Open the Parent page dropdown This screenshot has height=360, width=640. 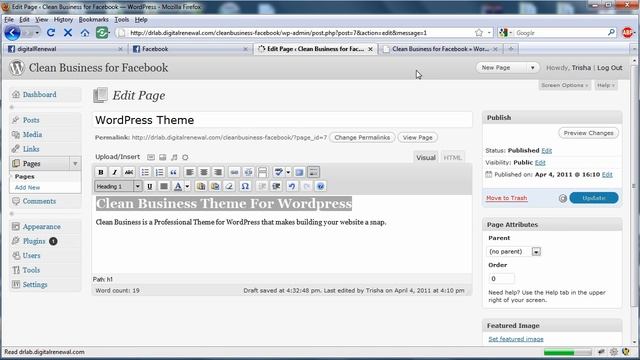pyautogui.click(x=514, y=251)
